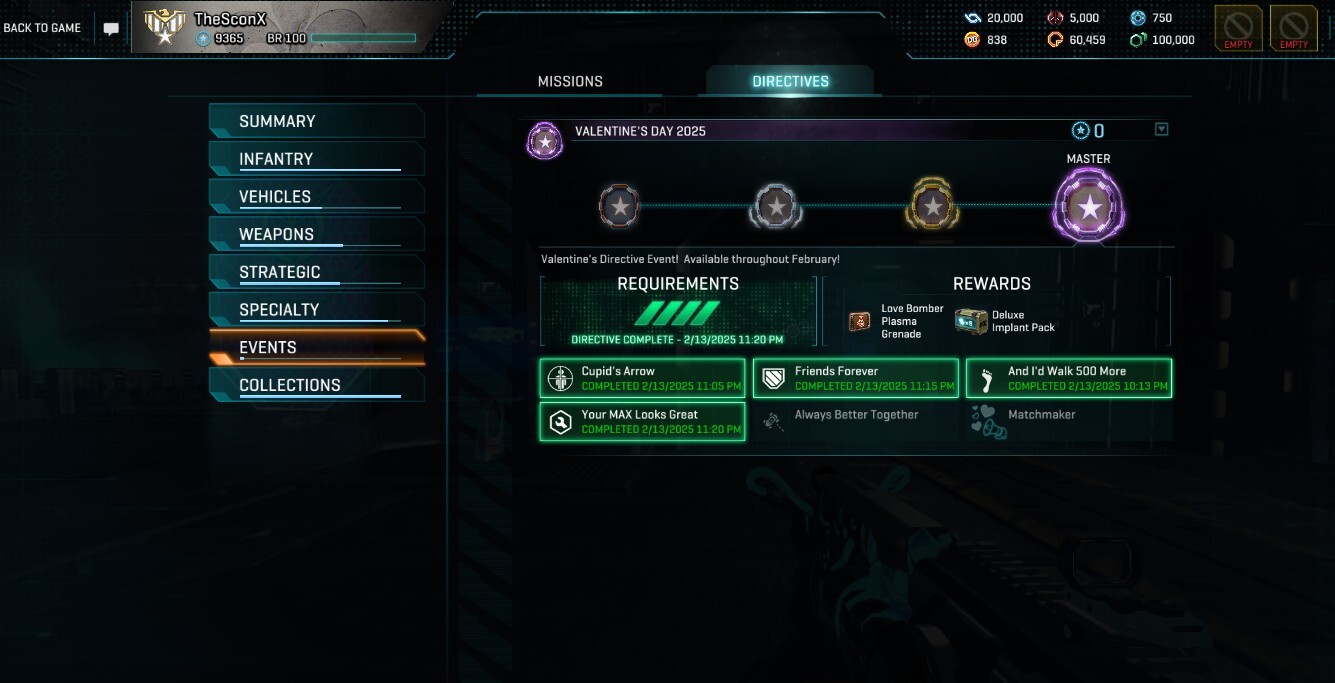Select the purple Master tier medal
This screenshot has height=683, width=1335.
pyautogui.click(x=1089, y=206)
